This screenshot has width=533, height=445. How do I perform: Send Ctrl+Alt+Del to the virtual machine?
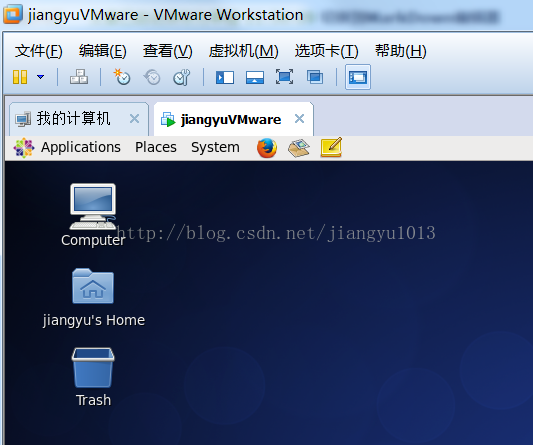79,77
